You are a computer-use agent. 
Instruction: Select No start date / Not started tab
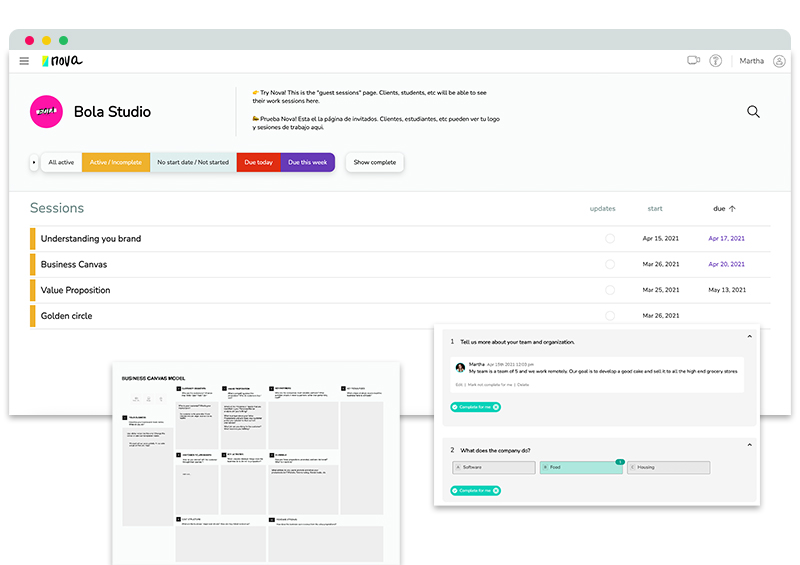point(193,162)
